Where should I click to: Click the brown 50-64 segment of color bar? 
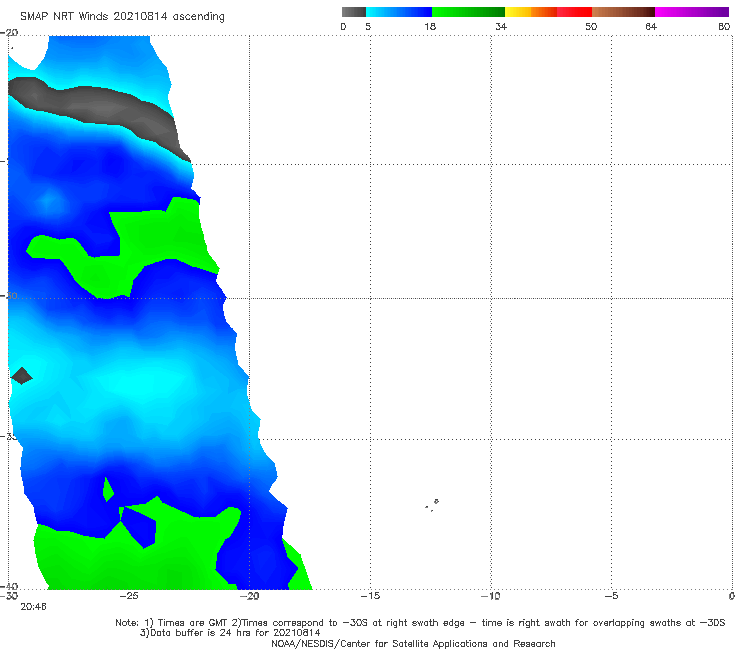coord(623,12)
